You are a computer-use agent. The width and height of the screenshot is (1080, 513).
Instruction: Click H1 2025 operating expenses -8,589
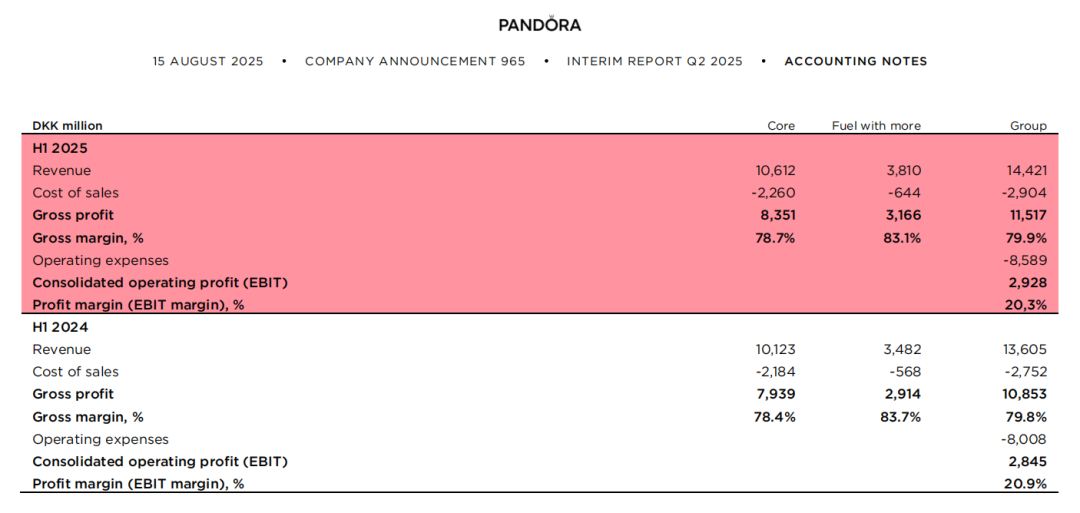(1027, 260)
